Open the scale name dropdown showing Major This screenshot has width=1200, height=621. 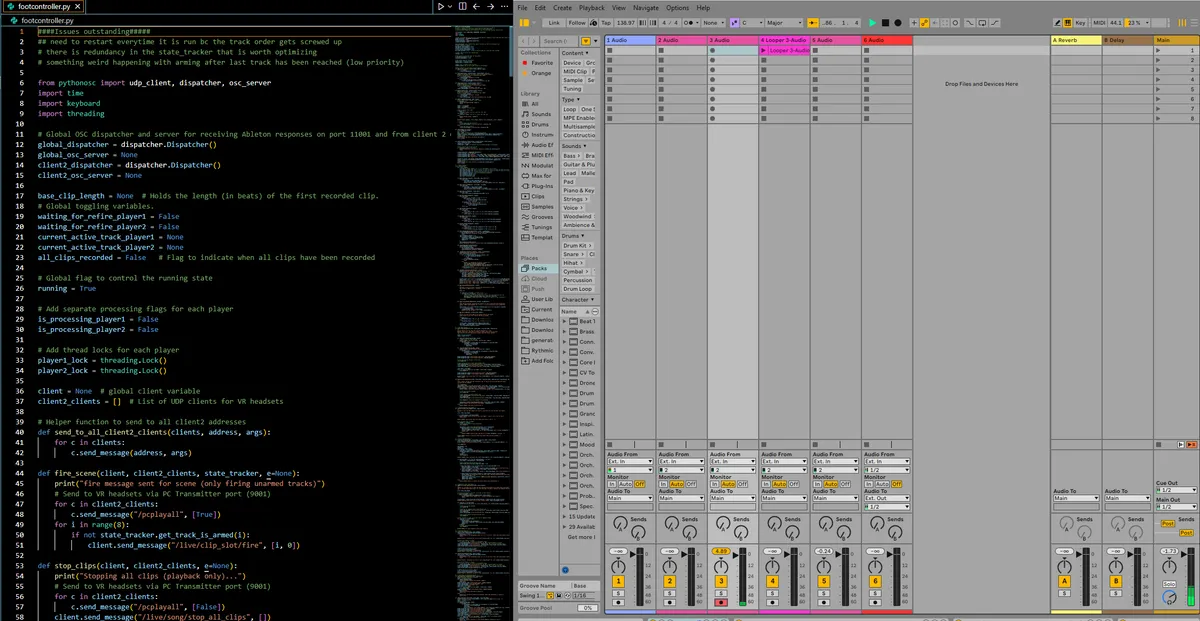784,23
